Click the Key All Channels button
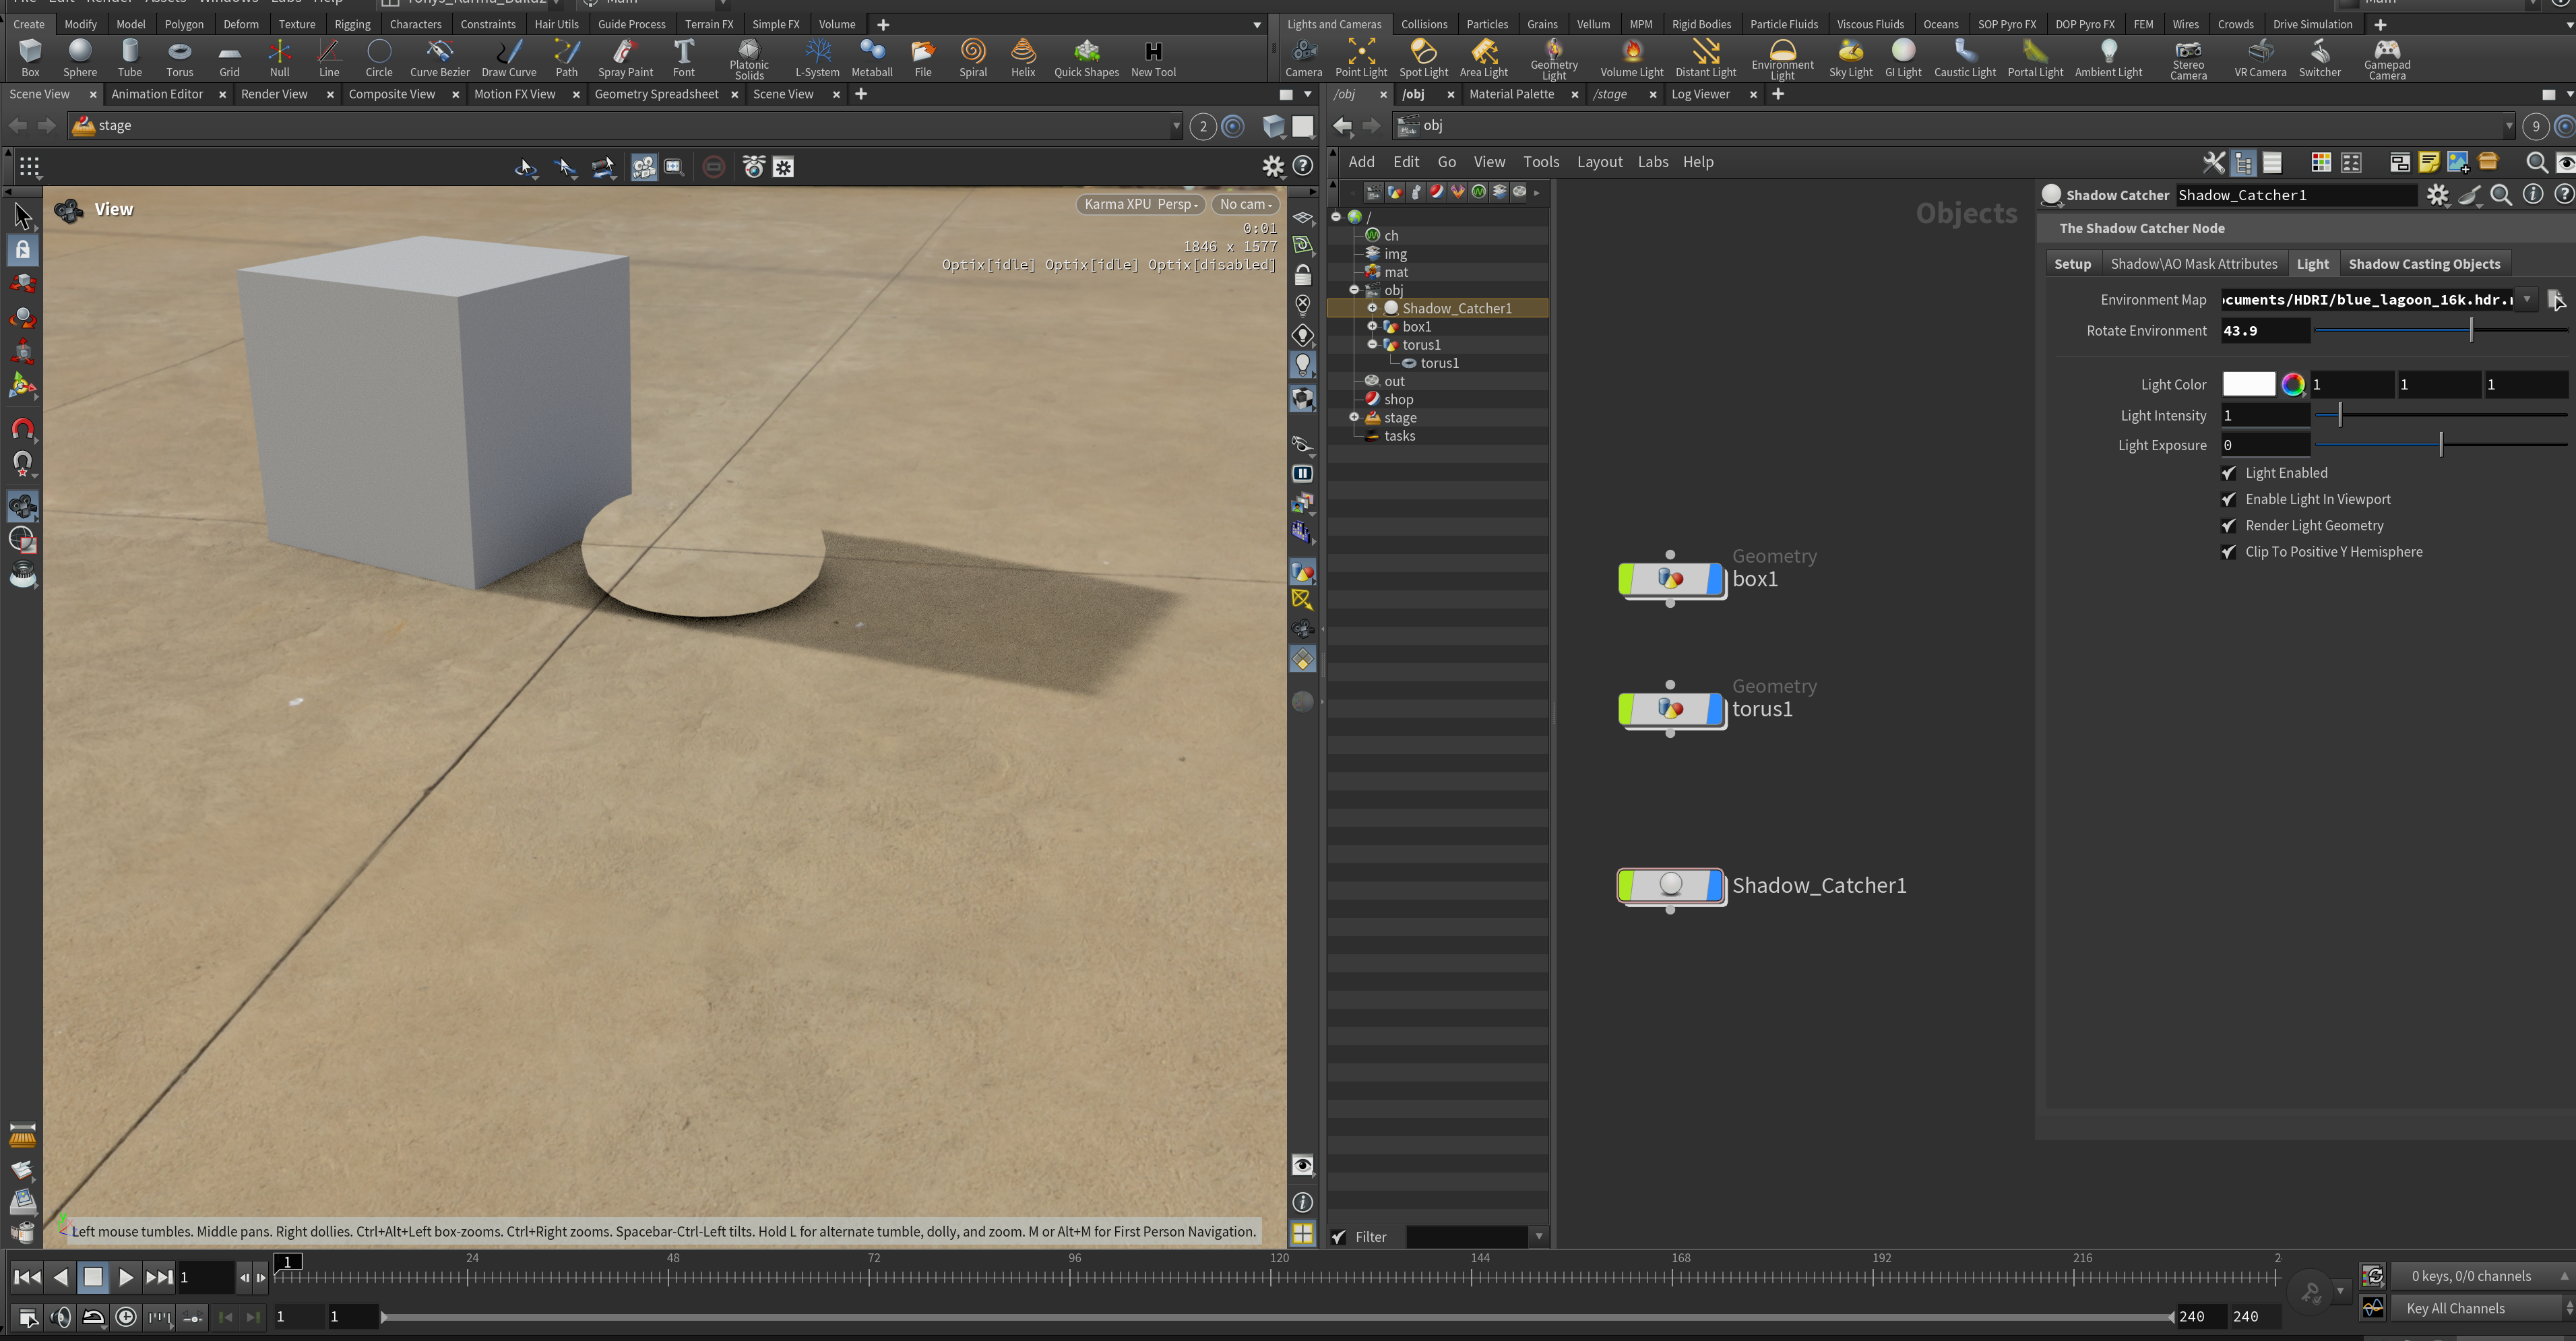 (2455, 1308)
